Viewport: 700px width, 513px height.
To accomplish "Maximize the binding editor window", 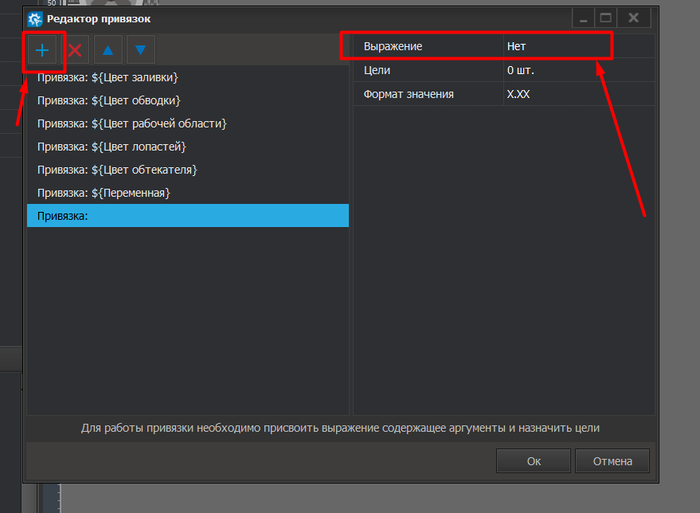I will 605,18.
